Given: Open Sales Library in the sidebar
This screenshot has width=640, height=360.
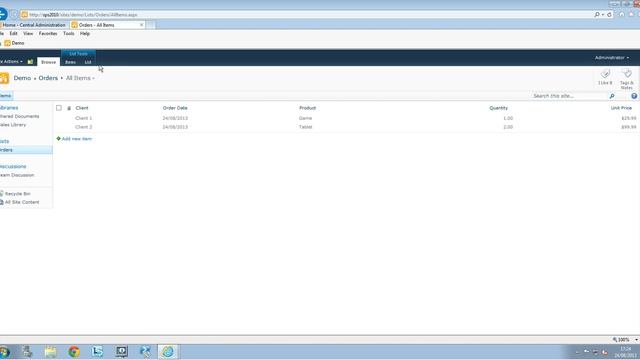Looking at the screenshot, I should tap(13, 125).
